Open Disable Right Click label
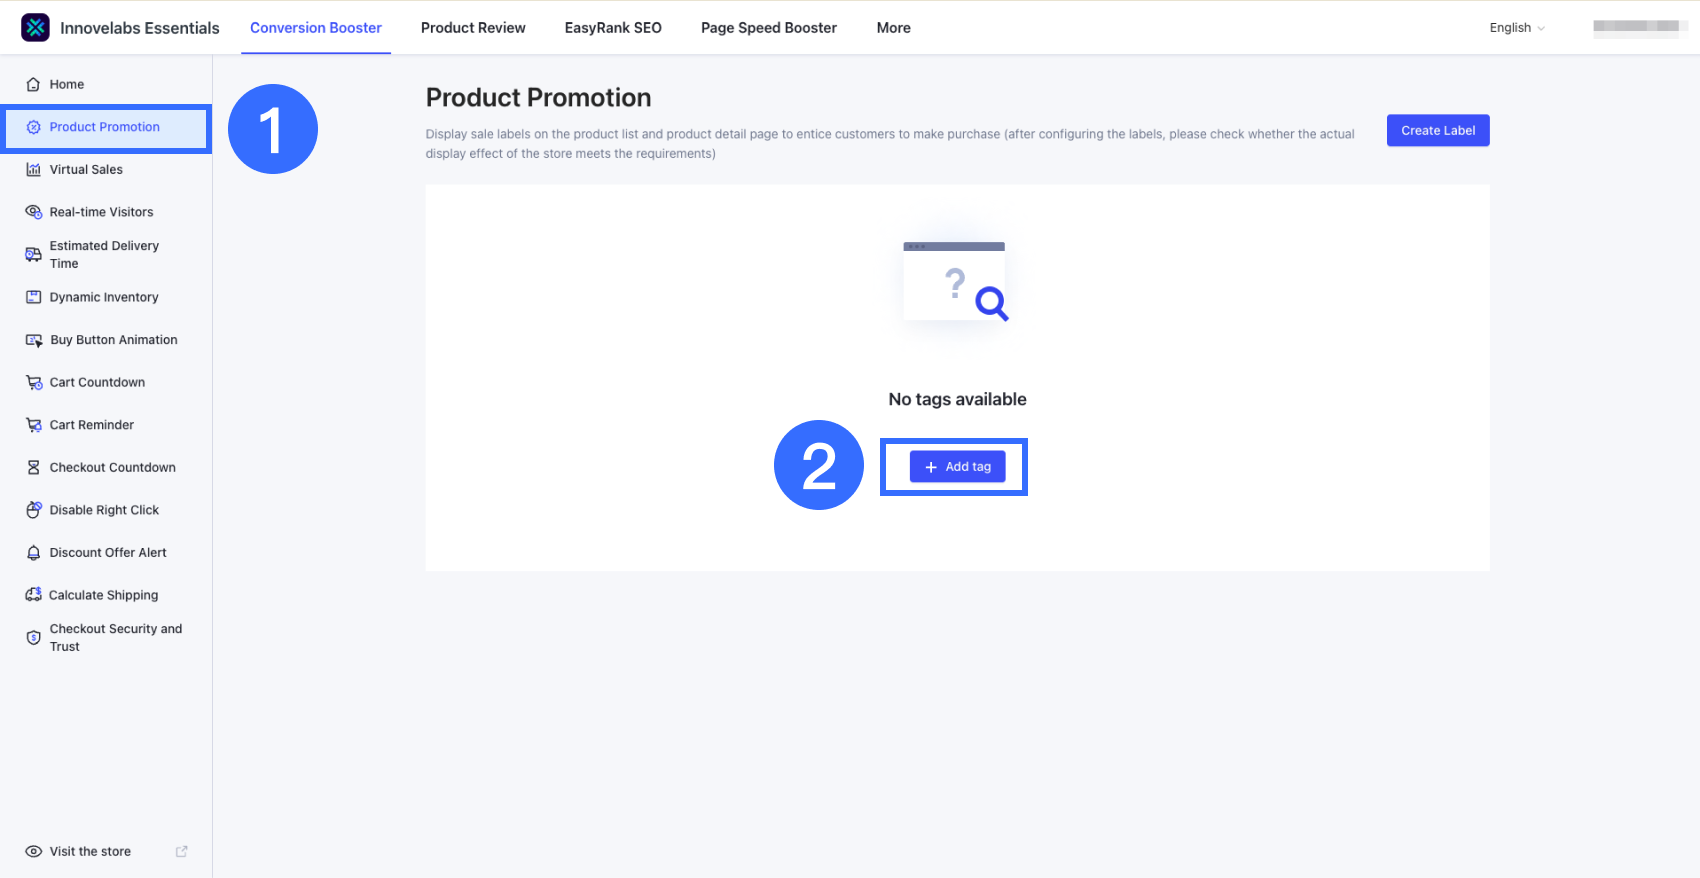1700x878 pixels. [104, 510]
